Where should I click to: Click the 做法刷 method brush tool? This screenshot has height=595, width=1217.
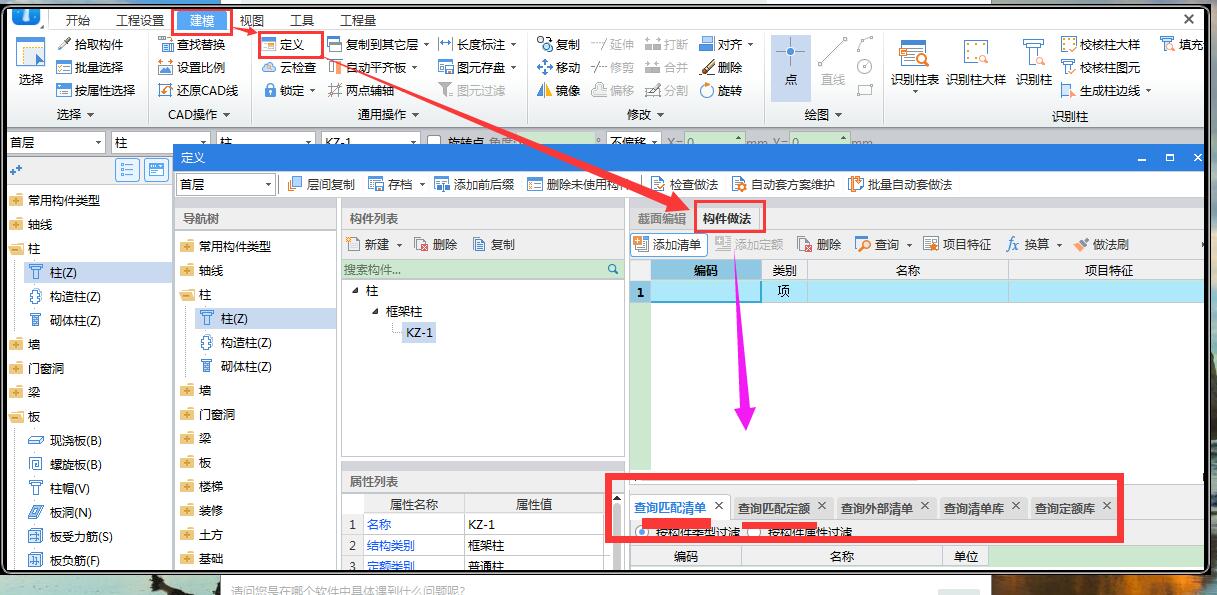1101,244
